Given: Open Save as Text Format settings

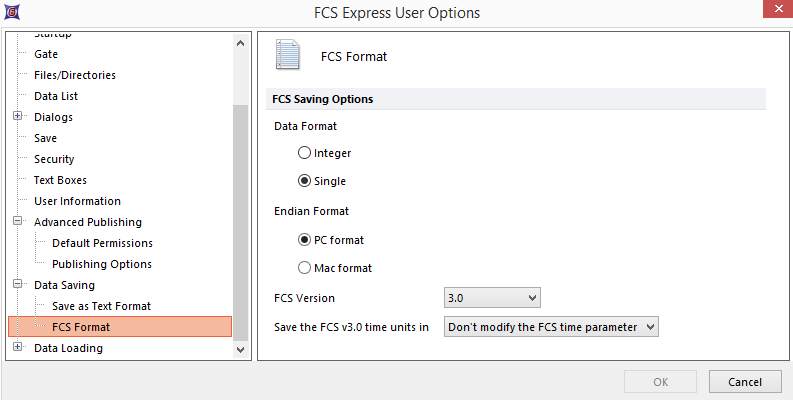Looking at the screenshot, I should pyautogui.click(x=101, y=306).
